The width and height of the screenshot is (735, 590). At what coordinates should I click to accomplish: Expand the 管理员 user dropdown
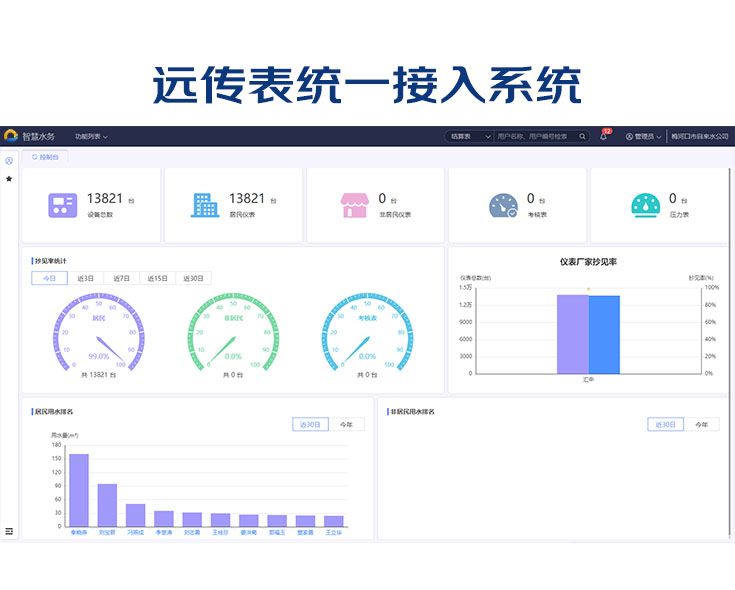643,136
